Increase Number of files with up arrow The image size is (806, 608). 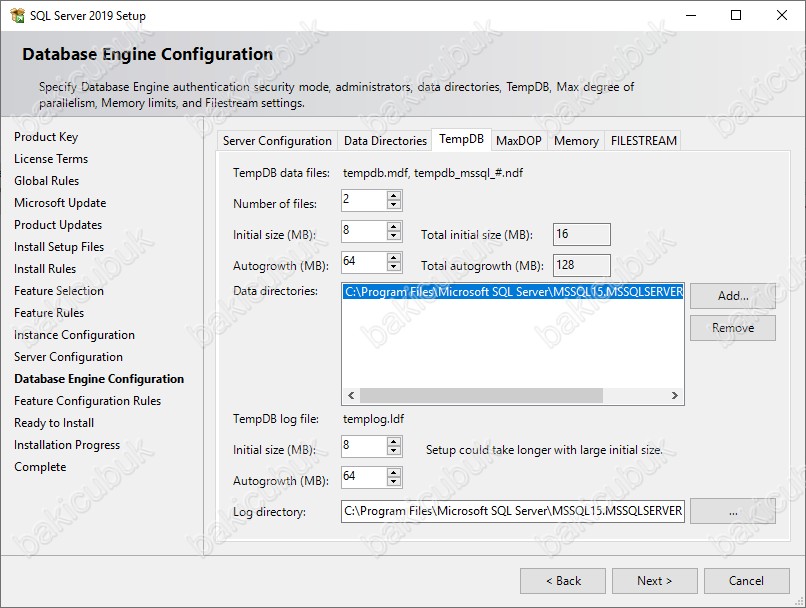pyautogui.click(x=394, y=196)
